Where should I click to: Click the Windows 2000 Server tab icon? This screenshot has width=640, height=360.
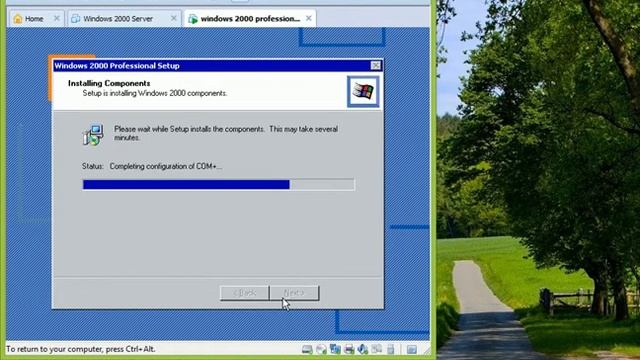[76, 18]
